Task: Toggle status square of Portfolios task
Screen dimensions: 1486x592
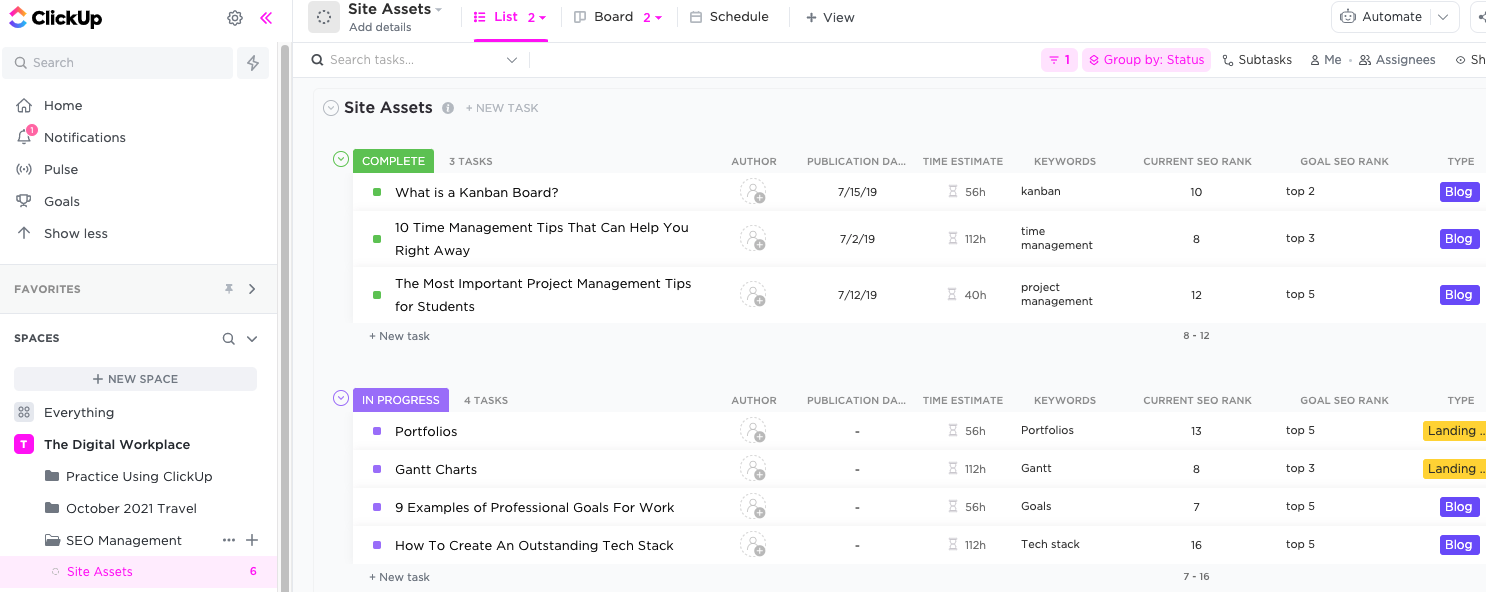Action: (x=377, y=431)
